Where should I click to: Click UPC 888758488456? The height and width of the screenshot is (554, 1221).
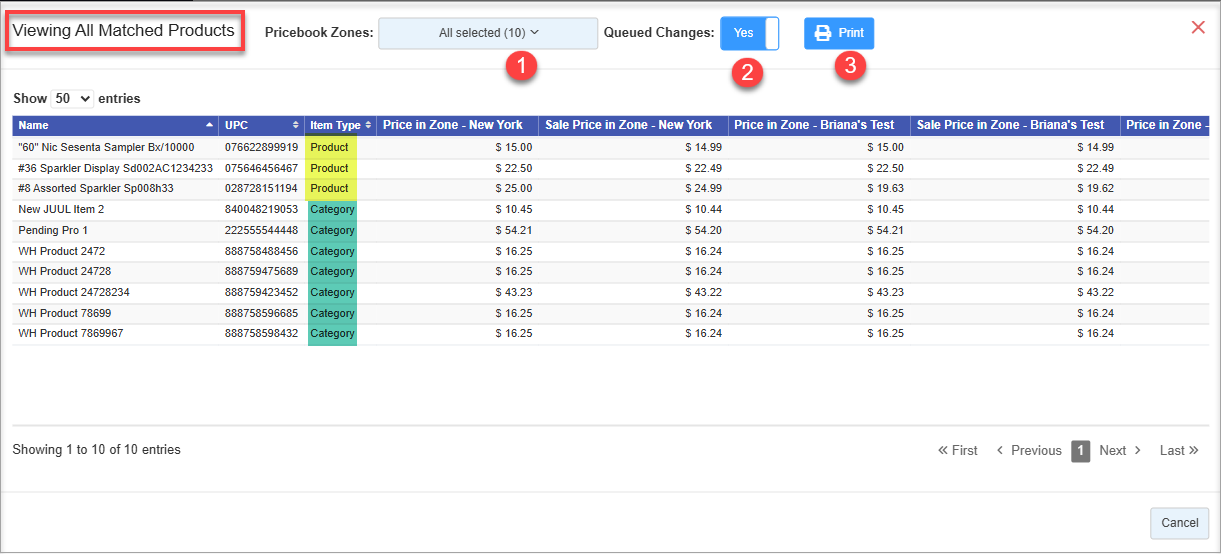261,251
